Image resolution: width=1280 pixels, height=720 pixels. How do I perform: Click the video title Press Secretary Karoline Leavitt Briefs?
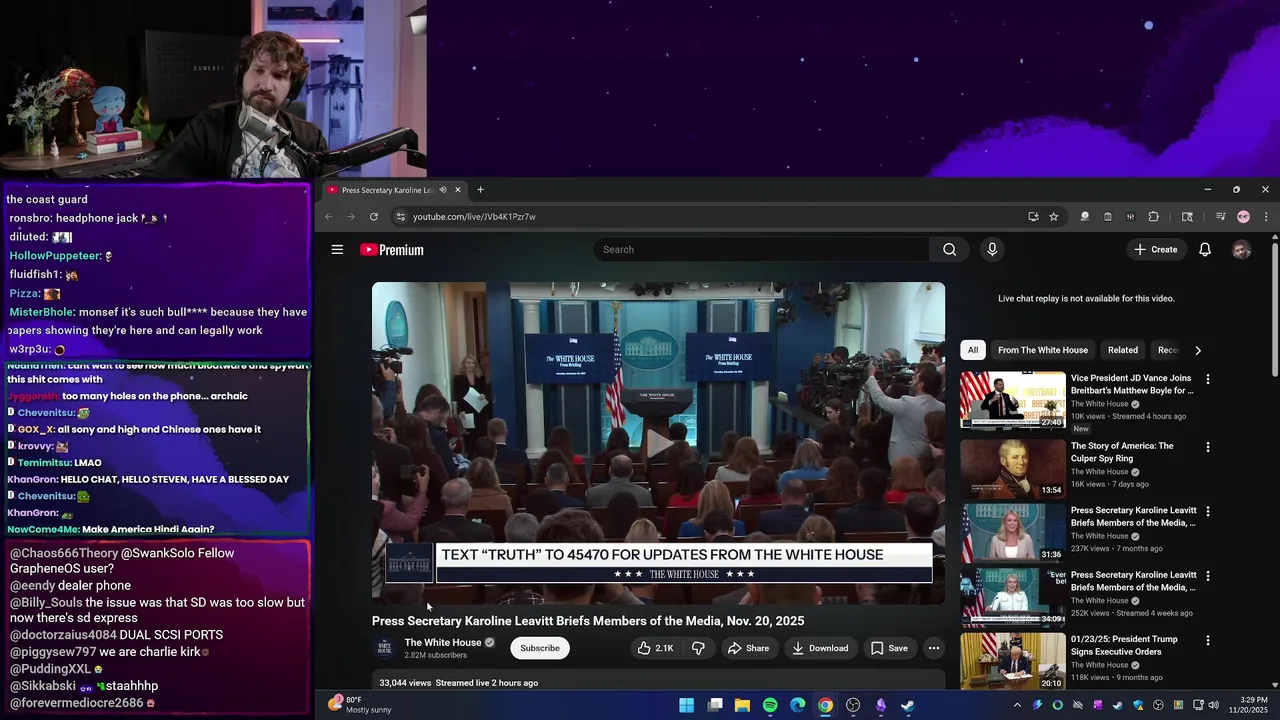coord(588,621)
